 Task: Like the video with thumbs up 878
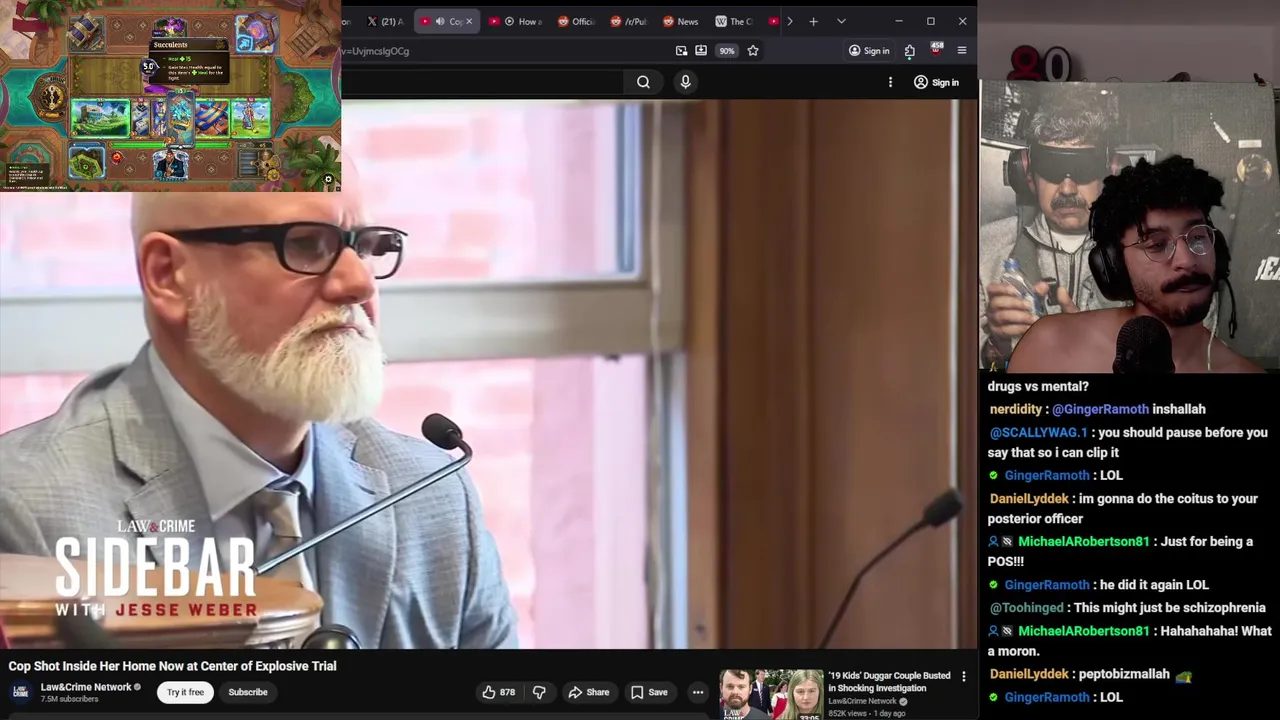pyautogui.click(x=498, y=692)
